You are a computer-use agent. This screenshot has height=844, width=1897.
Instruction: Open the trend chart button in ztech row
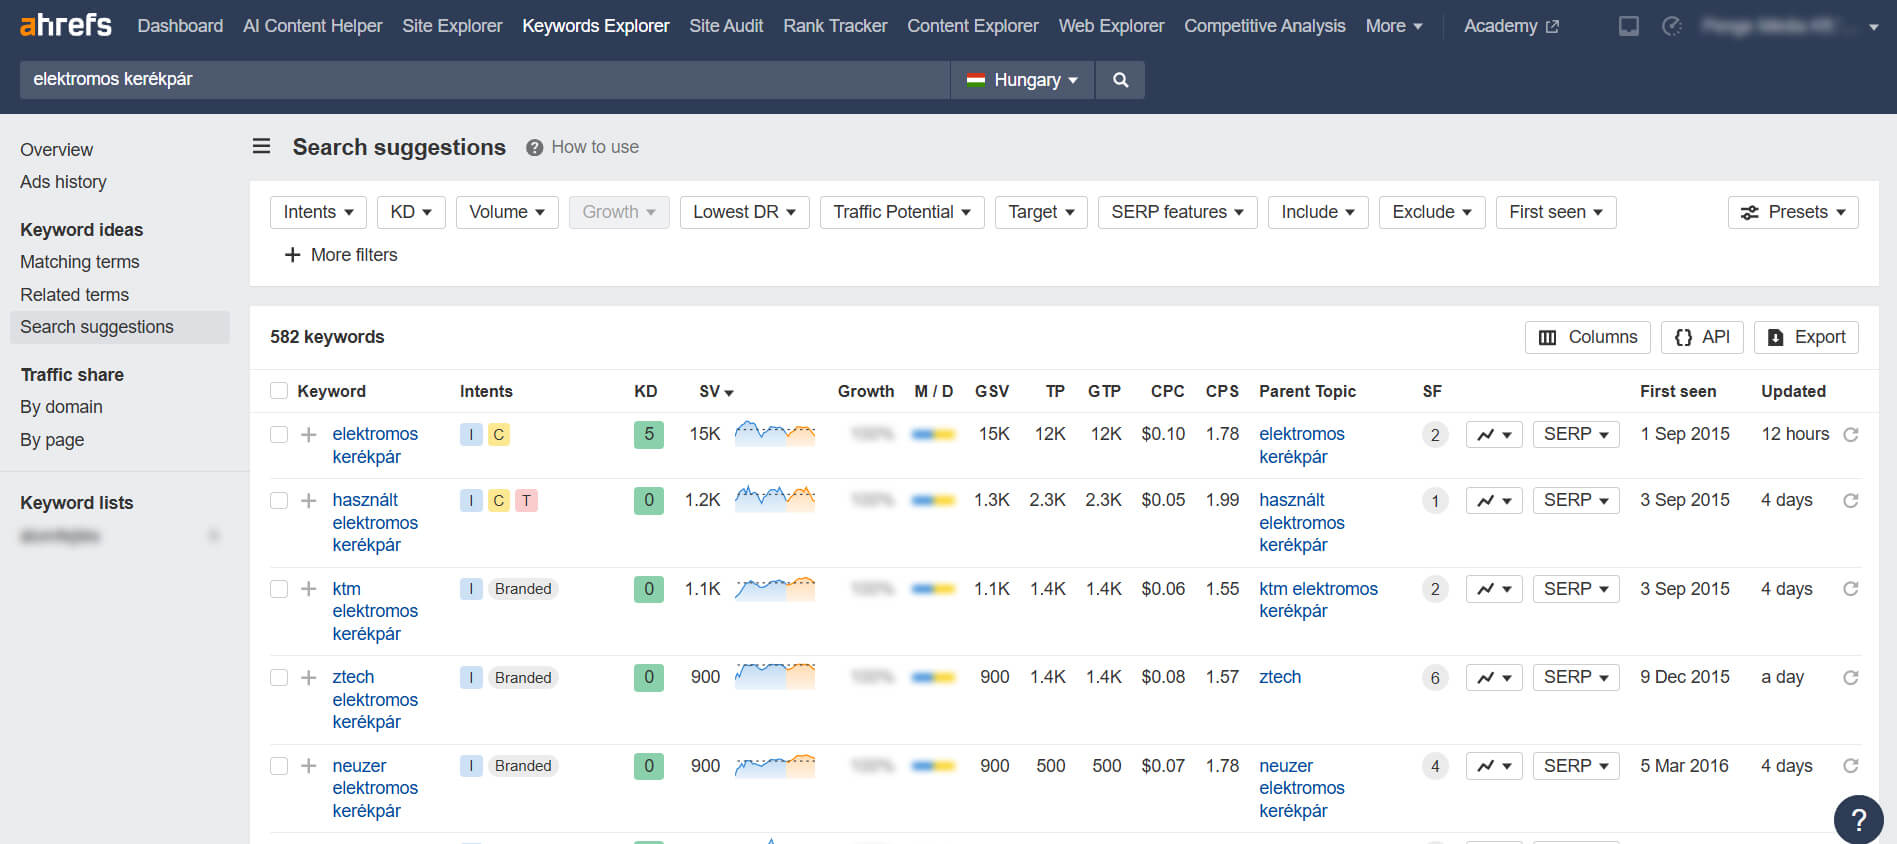(x=1494, y=677)
